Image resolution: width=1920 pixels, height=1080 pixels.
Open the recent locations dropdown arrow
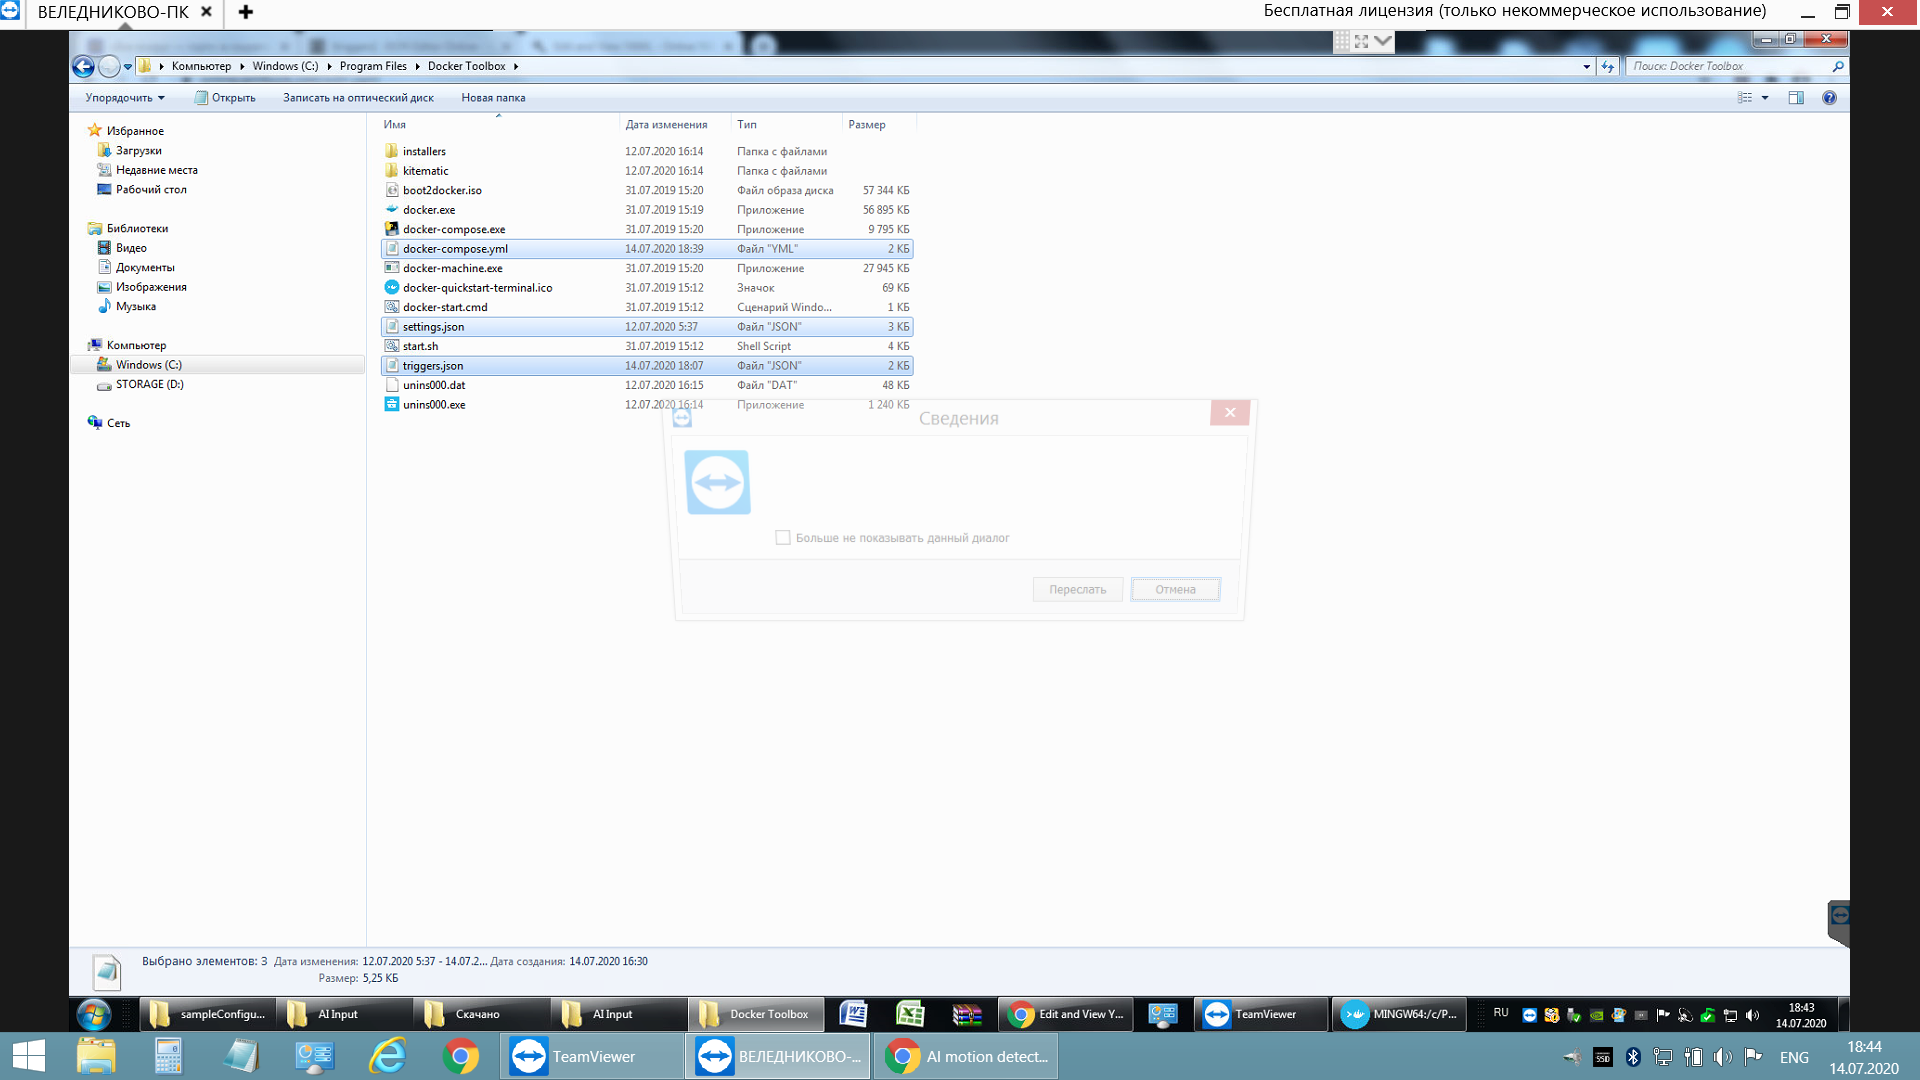[128, 67]
